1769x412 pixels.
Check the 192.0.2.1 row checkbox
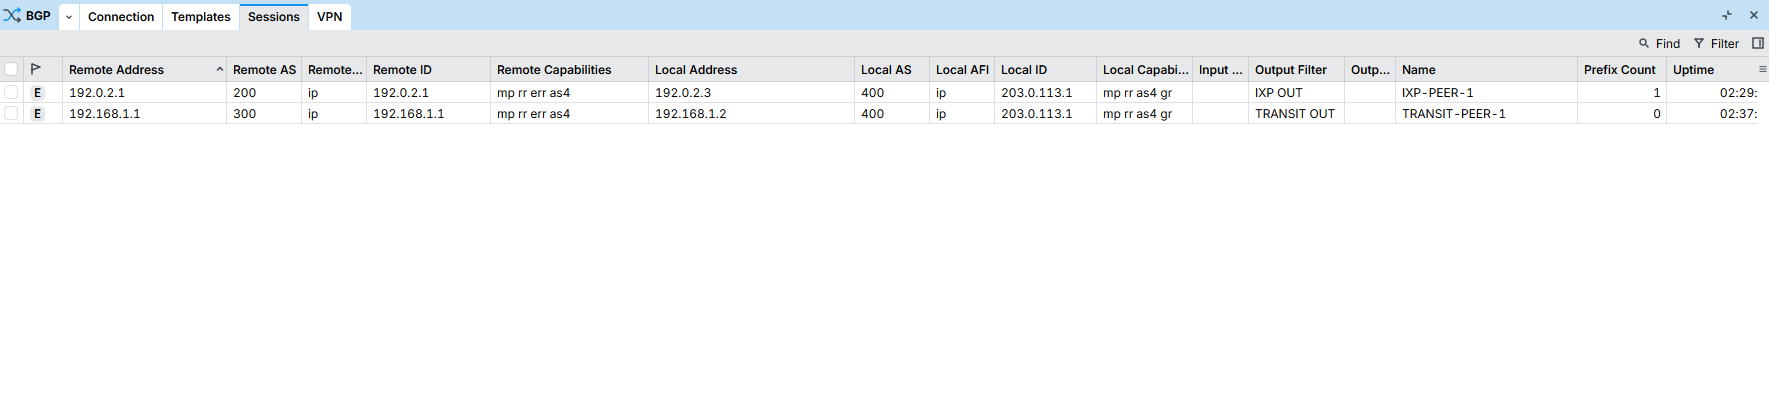(x=11, y=92)
